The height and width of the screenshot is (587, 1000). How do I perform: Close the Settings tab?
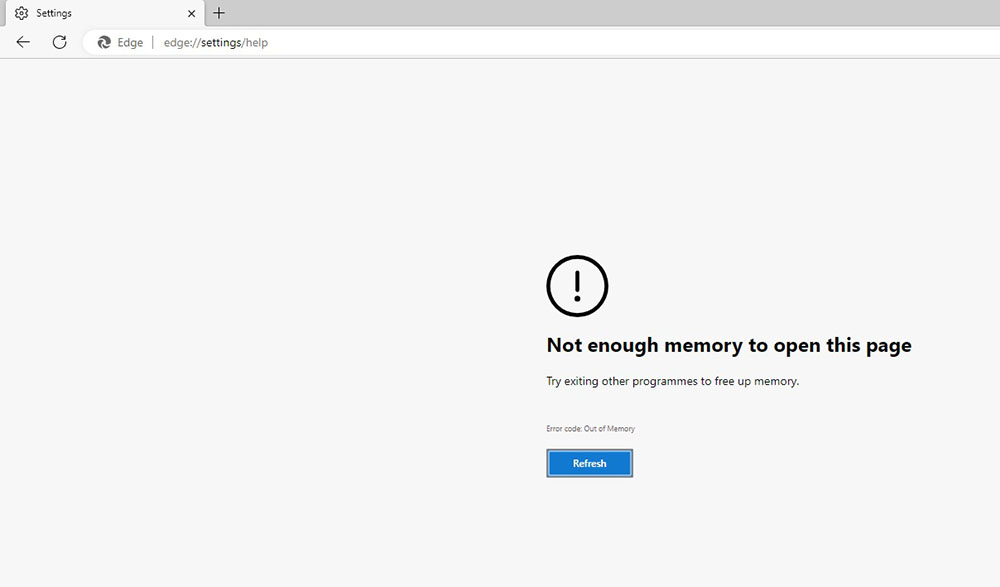[190, 13]
